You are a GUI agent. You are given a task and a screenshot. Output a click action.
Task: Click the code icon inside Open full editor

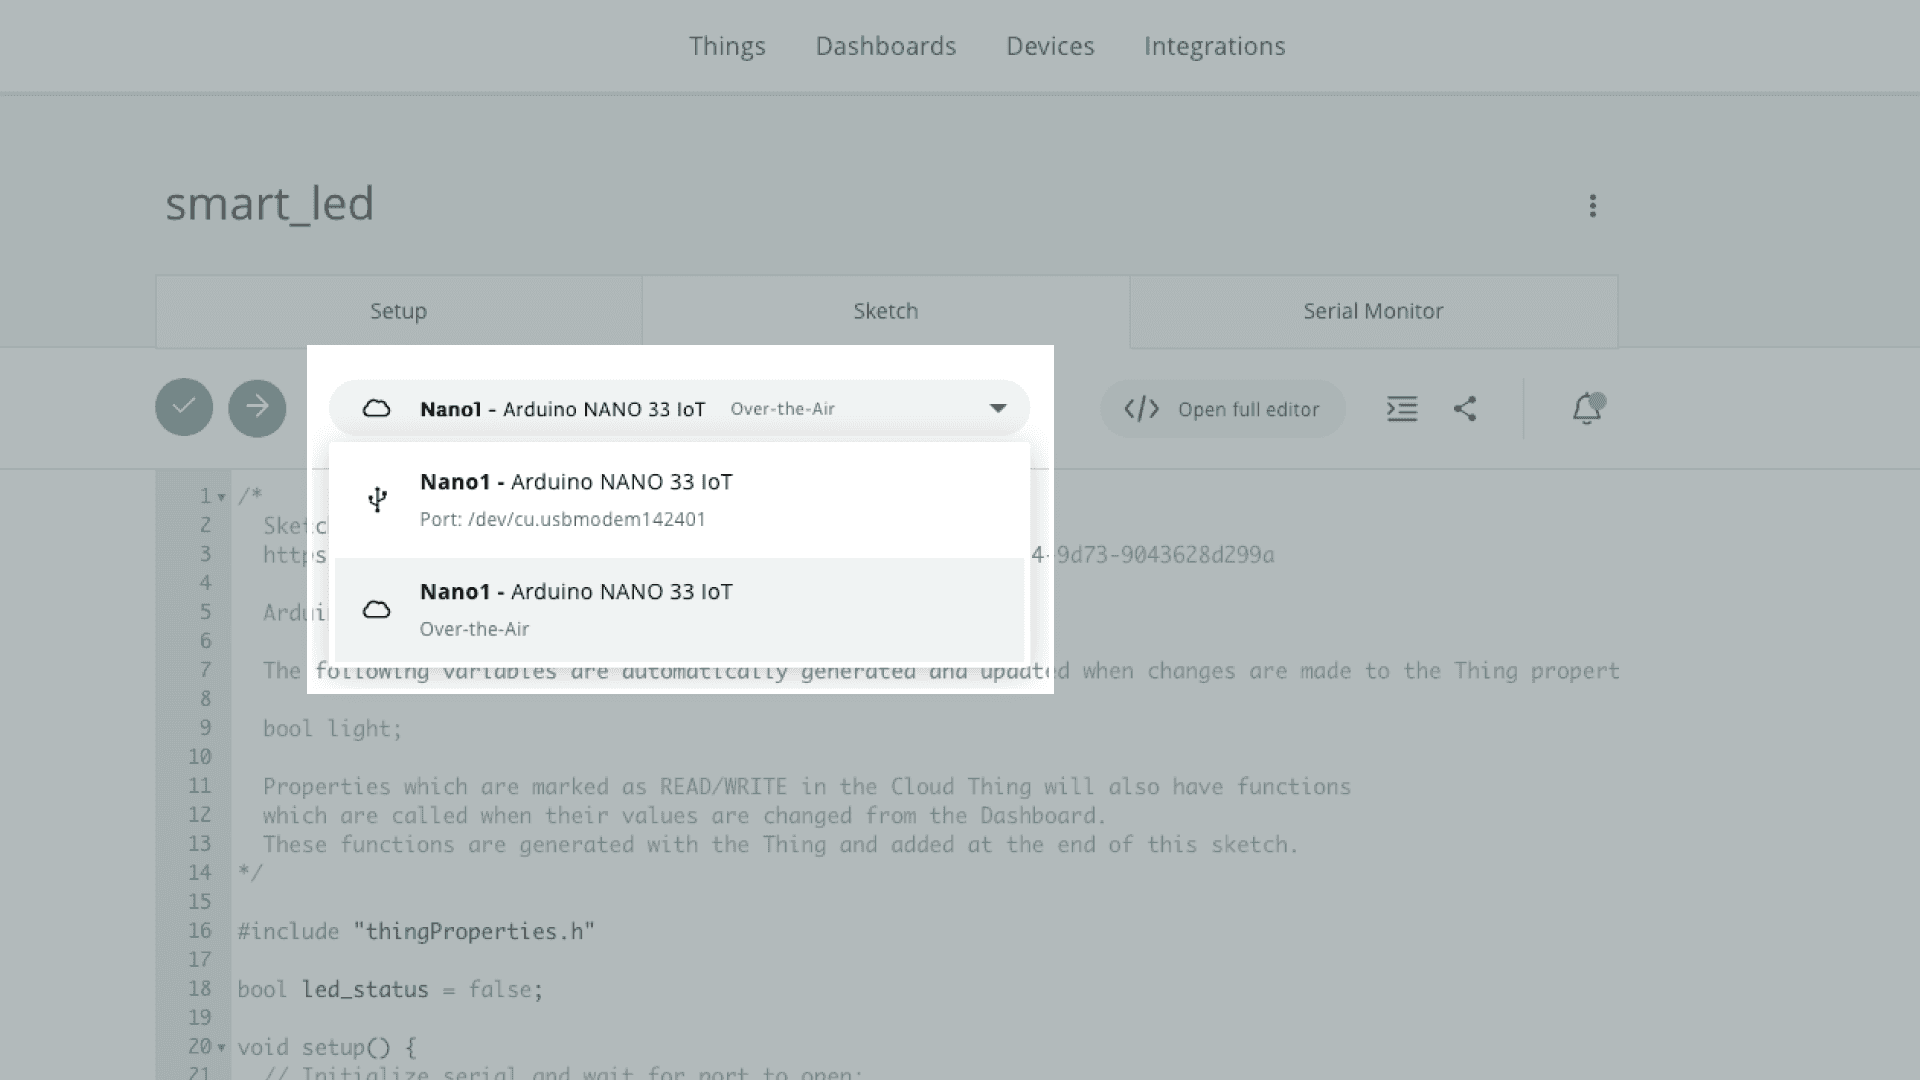[1140, 408]
